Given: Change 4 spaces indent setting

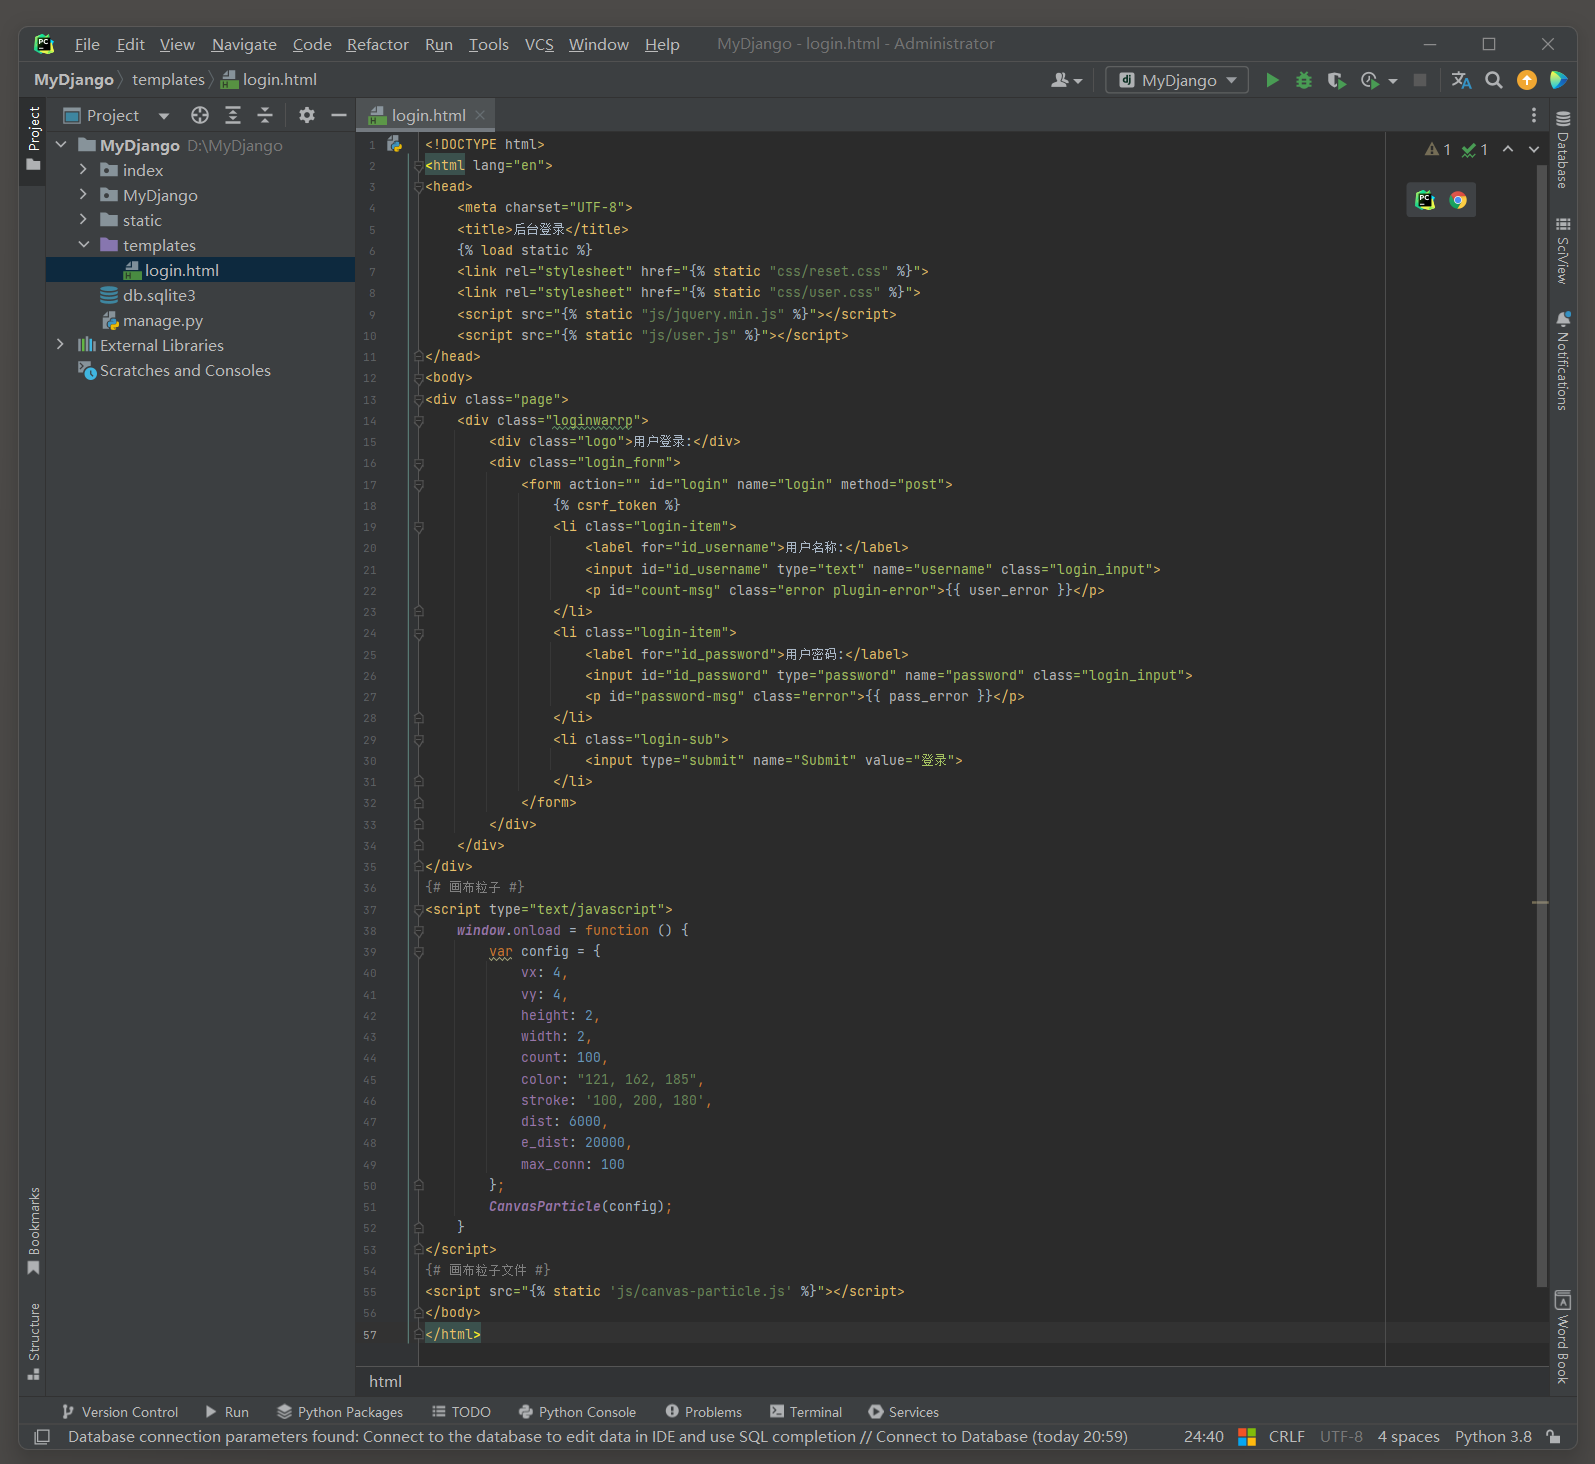Looking at the screenshot, I should pos(1408,1436).
